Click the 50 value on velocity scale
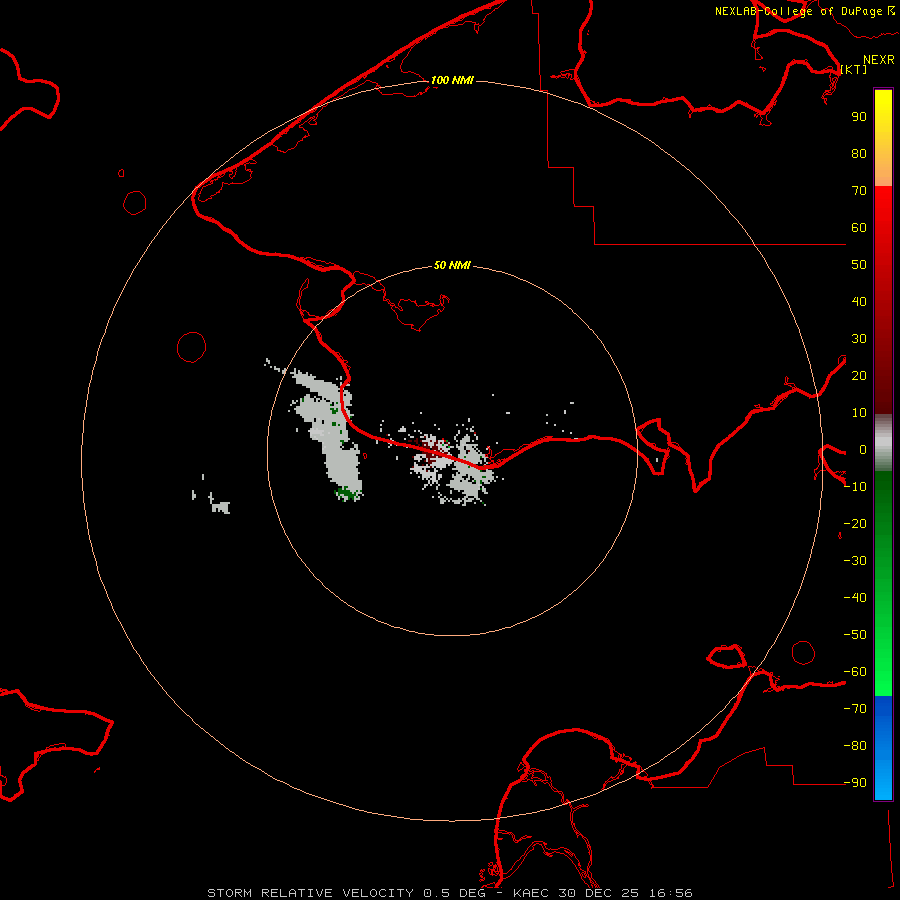Viewport: 900px width, 900px height. [x=859, y=265]
